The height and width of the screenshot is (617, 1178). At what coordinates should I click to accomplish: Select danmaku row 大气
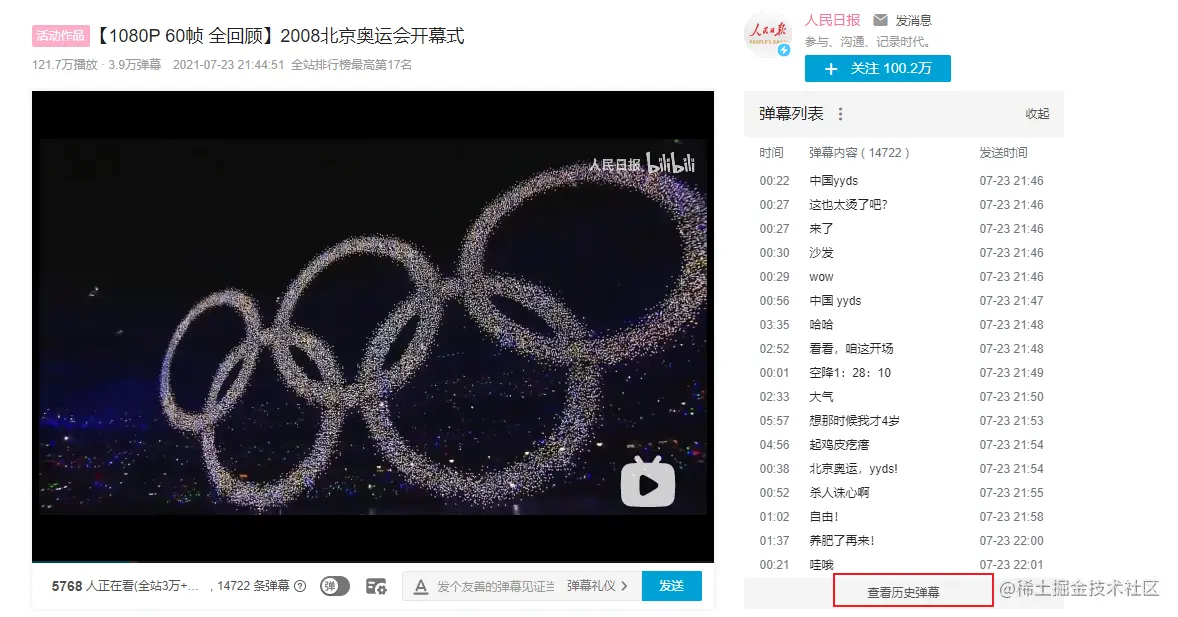(904, 397)
